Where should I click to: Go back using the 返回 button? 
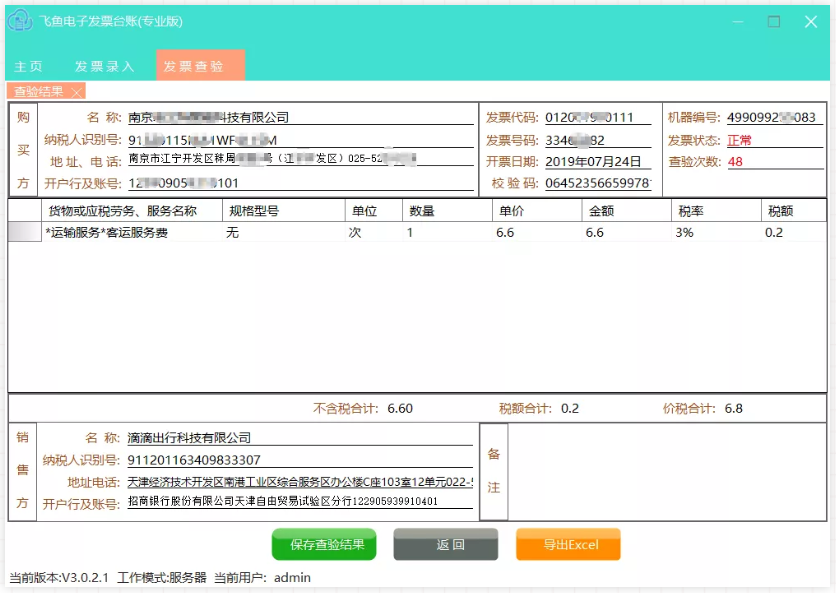[x=446, y=544]
